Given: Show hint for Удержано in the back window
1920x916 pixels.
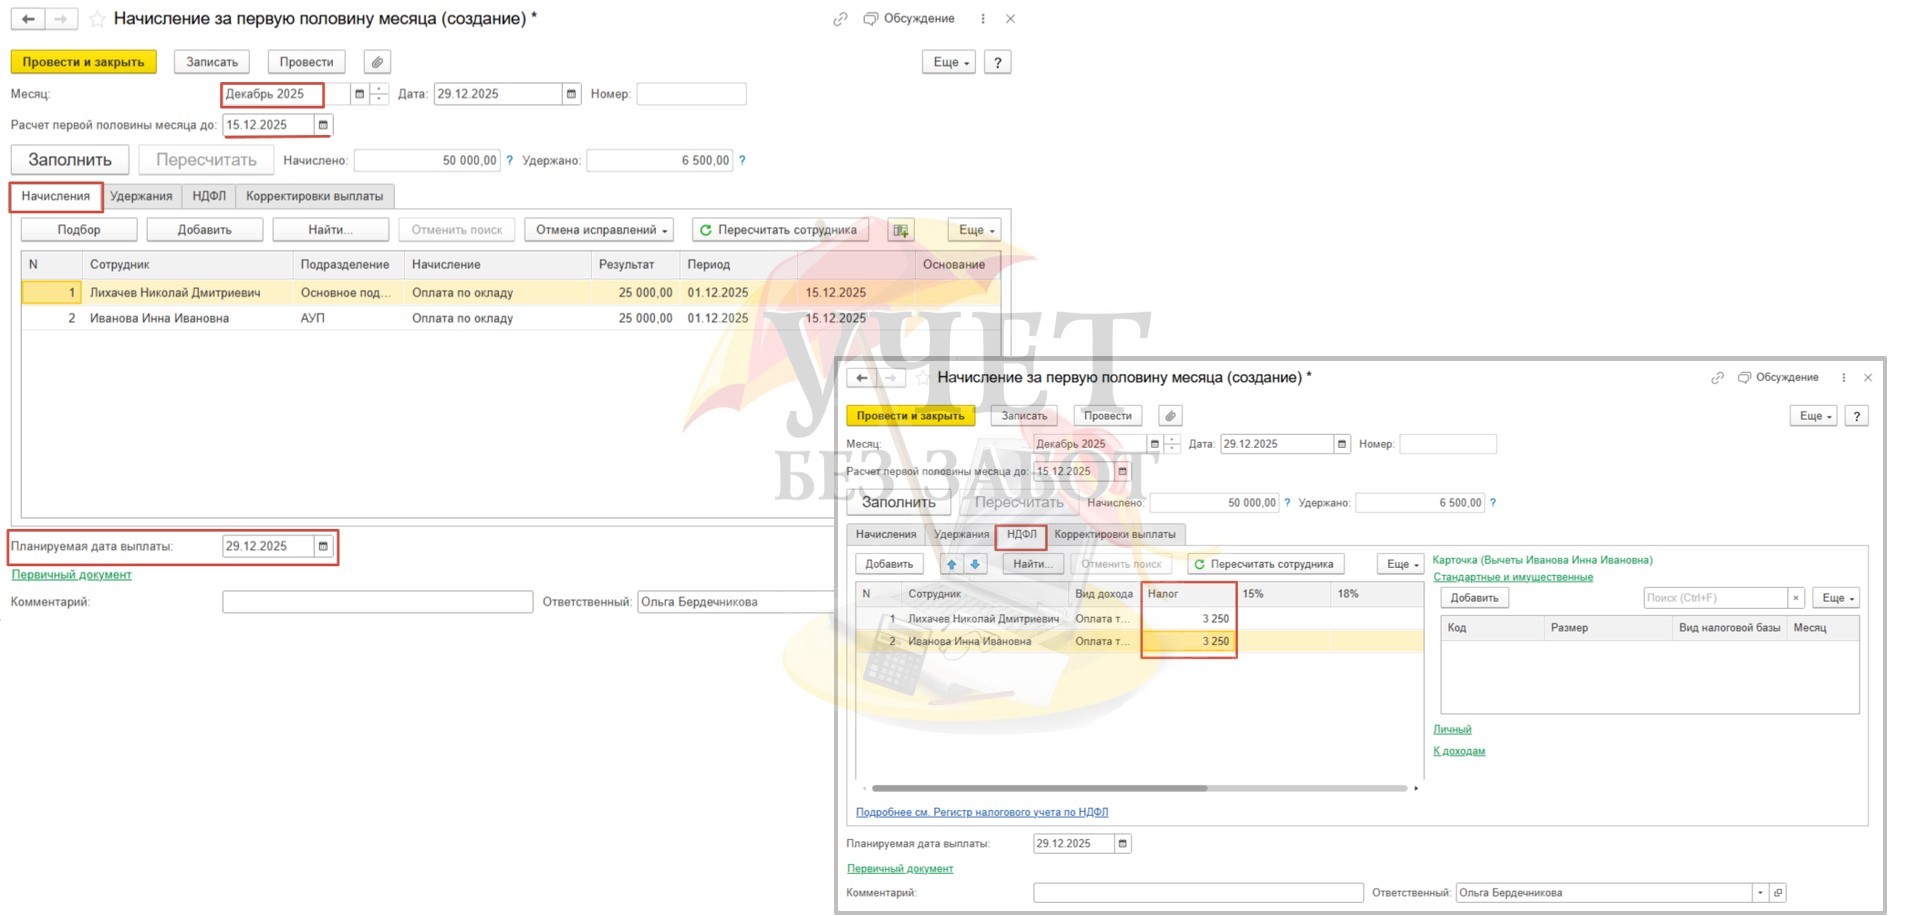Looking at the screenshot, I should click(742, 160).
